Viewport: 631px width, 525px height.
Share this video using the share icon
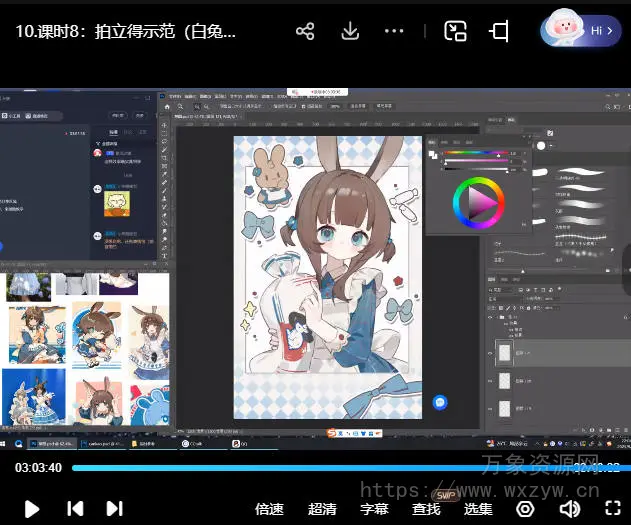[305, 31]
